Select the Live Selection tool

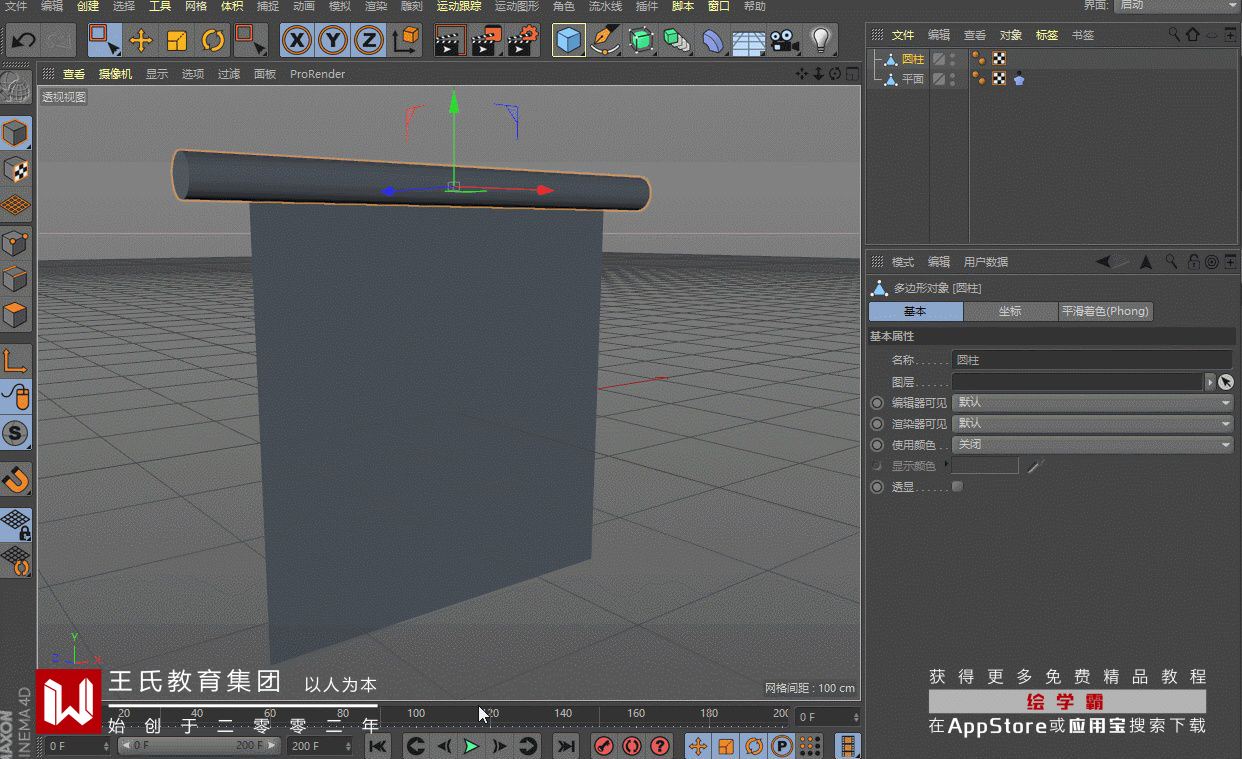(104, 40)
